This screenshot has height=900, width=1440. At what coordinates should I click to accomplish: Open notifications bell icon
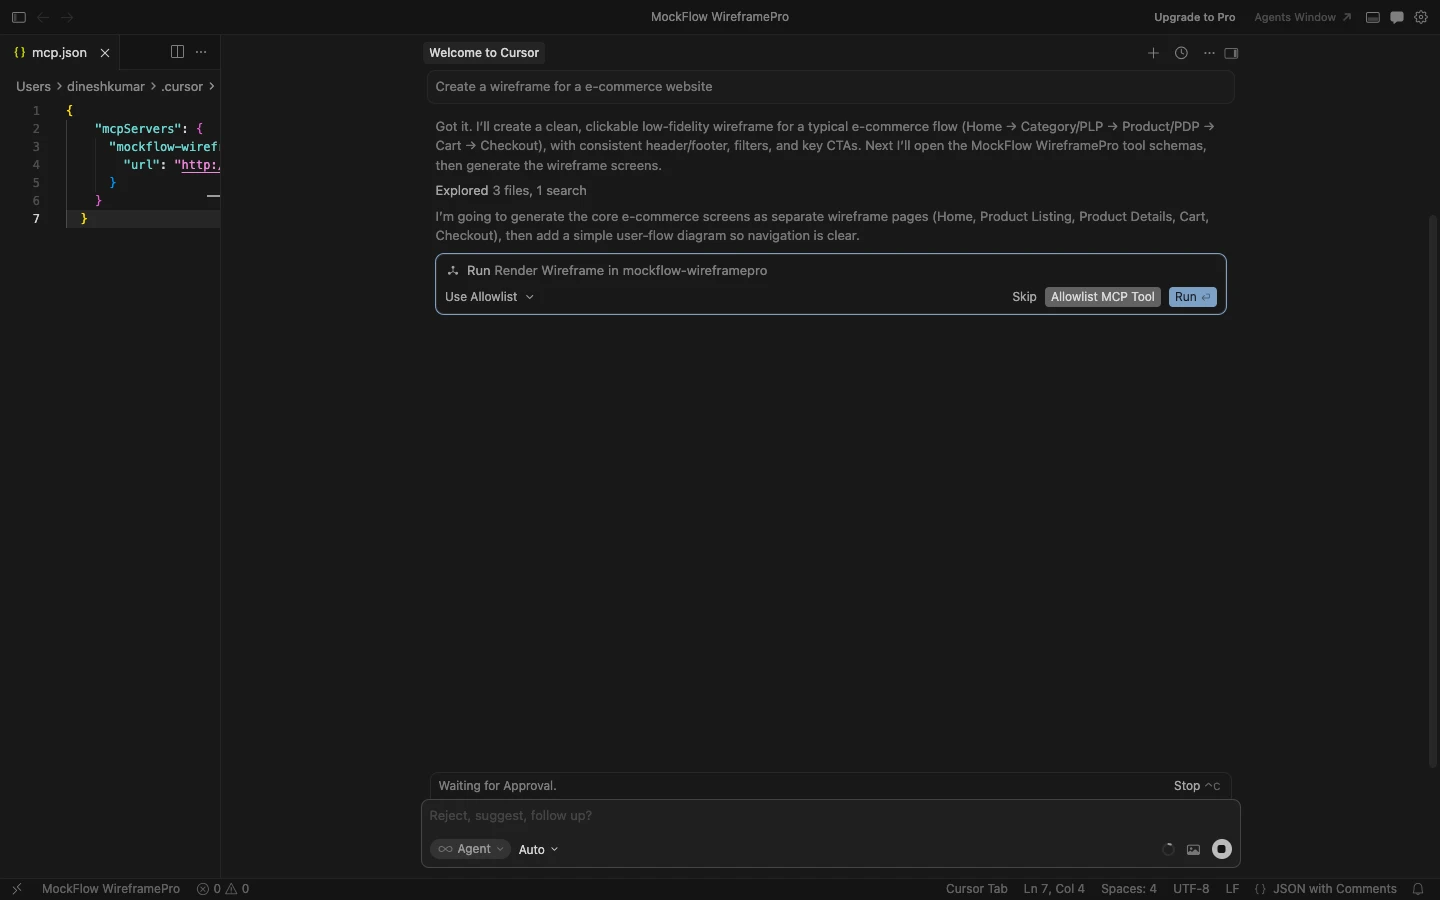click(1418, 889)
